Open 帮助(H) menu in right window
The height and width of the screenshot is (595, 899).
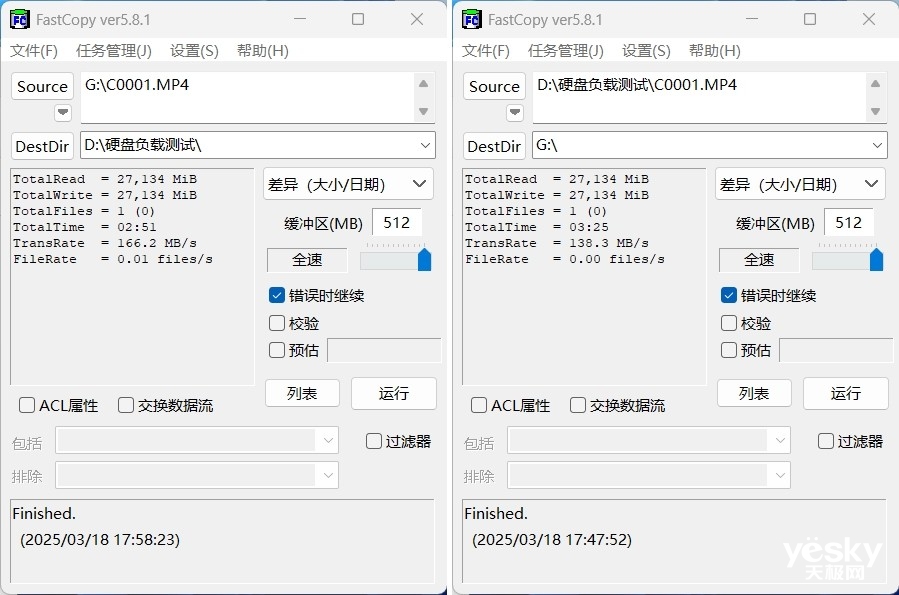714,51
